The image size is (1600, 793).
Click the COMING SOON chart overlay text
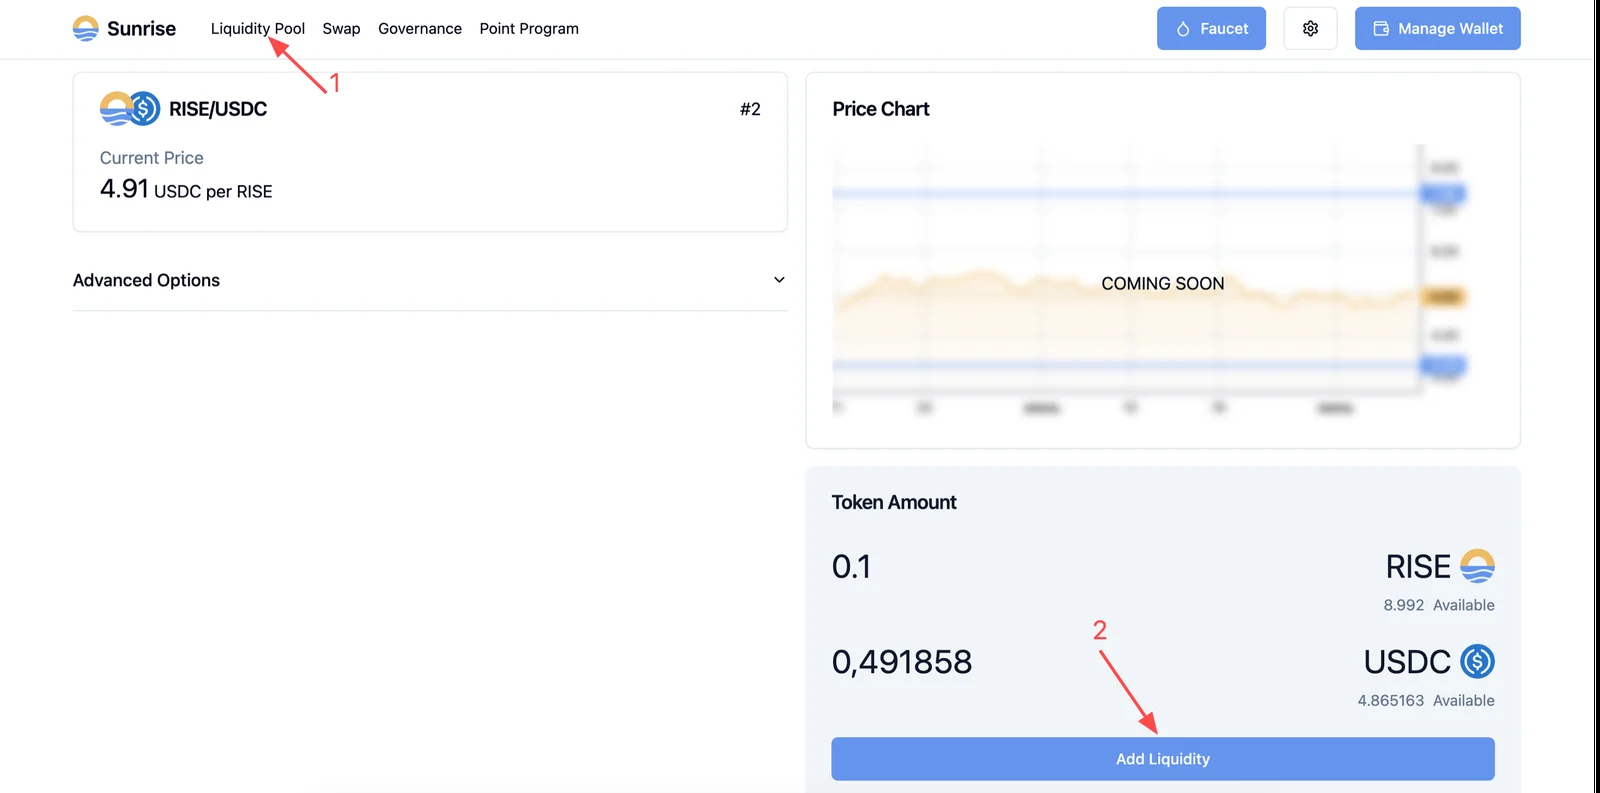(1163, 283)
